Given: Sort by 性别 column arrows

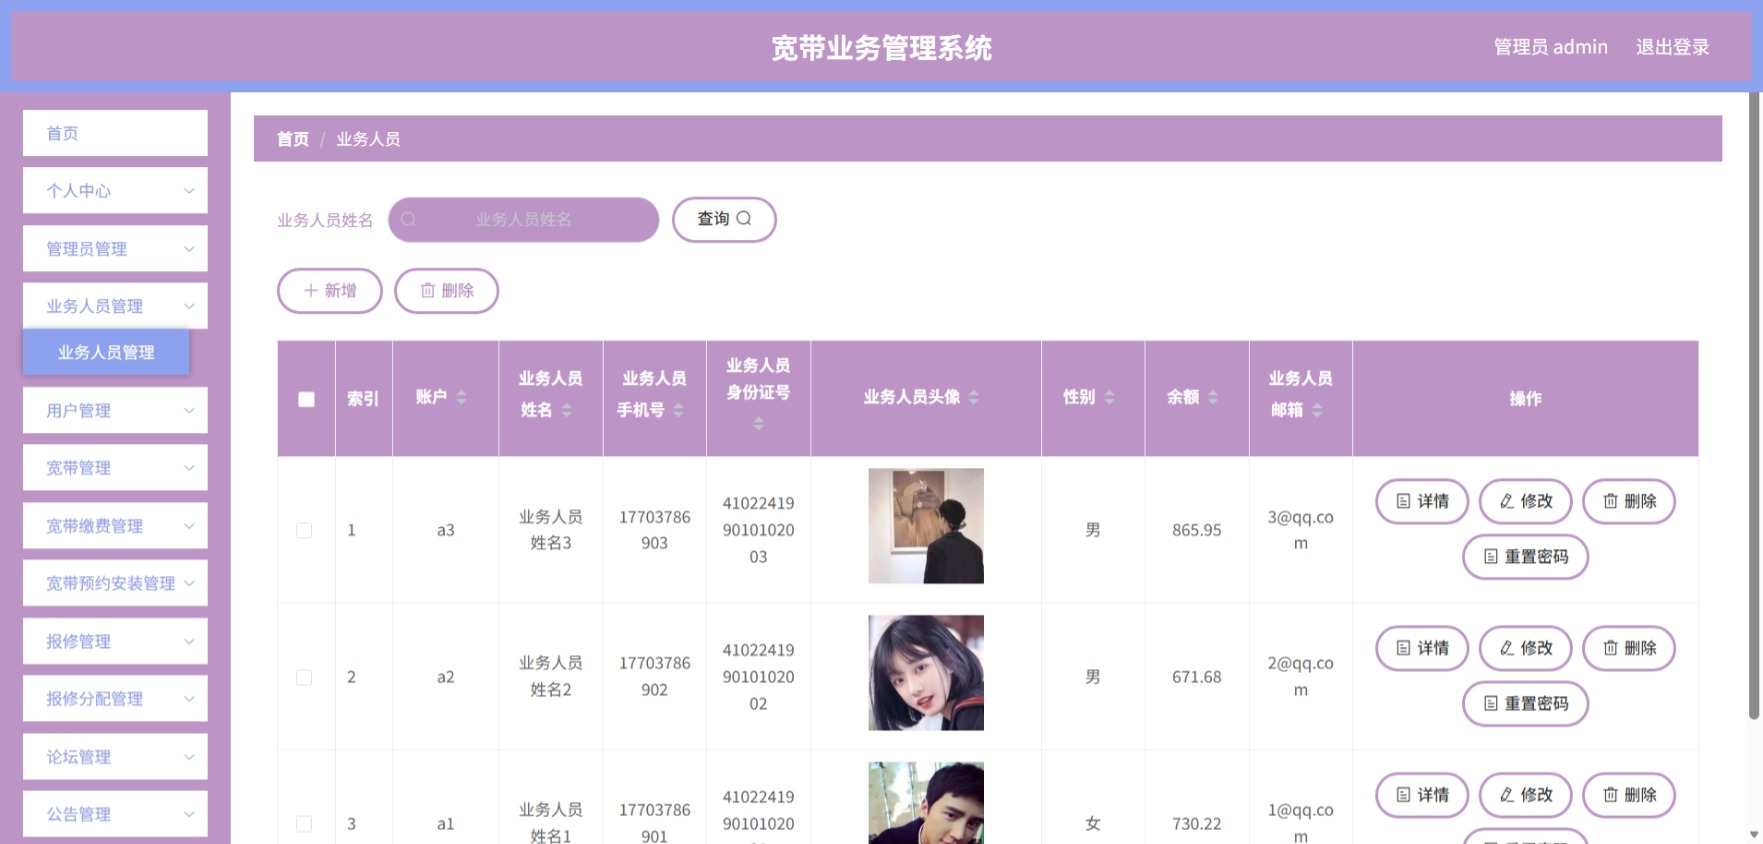Looking at the screenshot, I should click(x=1109, y=398).
